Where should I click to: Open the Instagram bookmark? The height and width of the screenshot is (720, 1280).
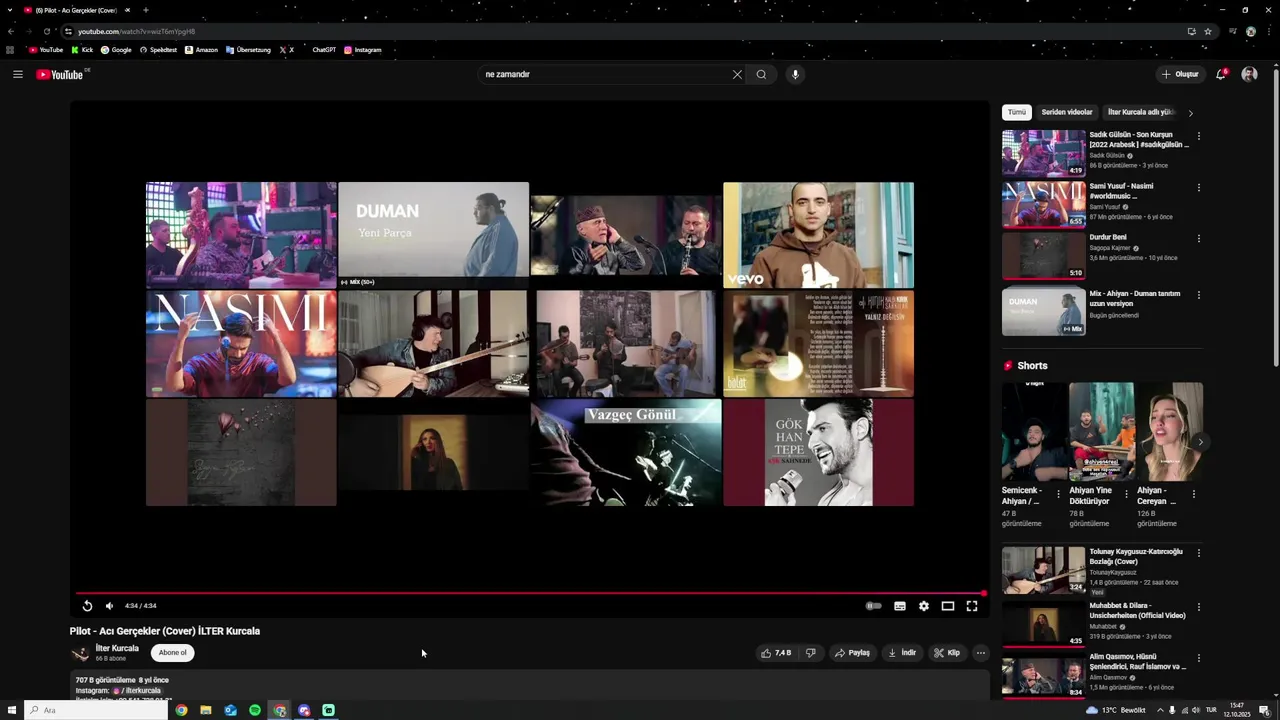coord(363,50)
